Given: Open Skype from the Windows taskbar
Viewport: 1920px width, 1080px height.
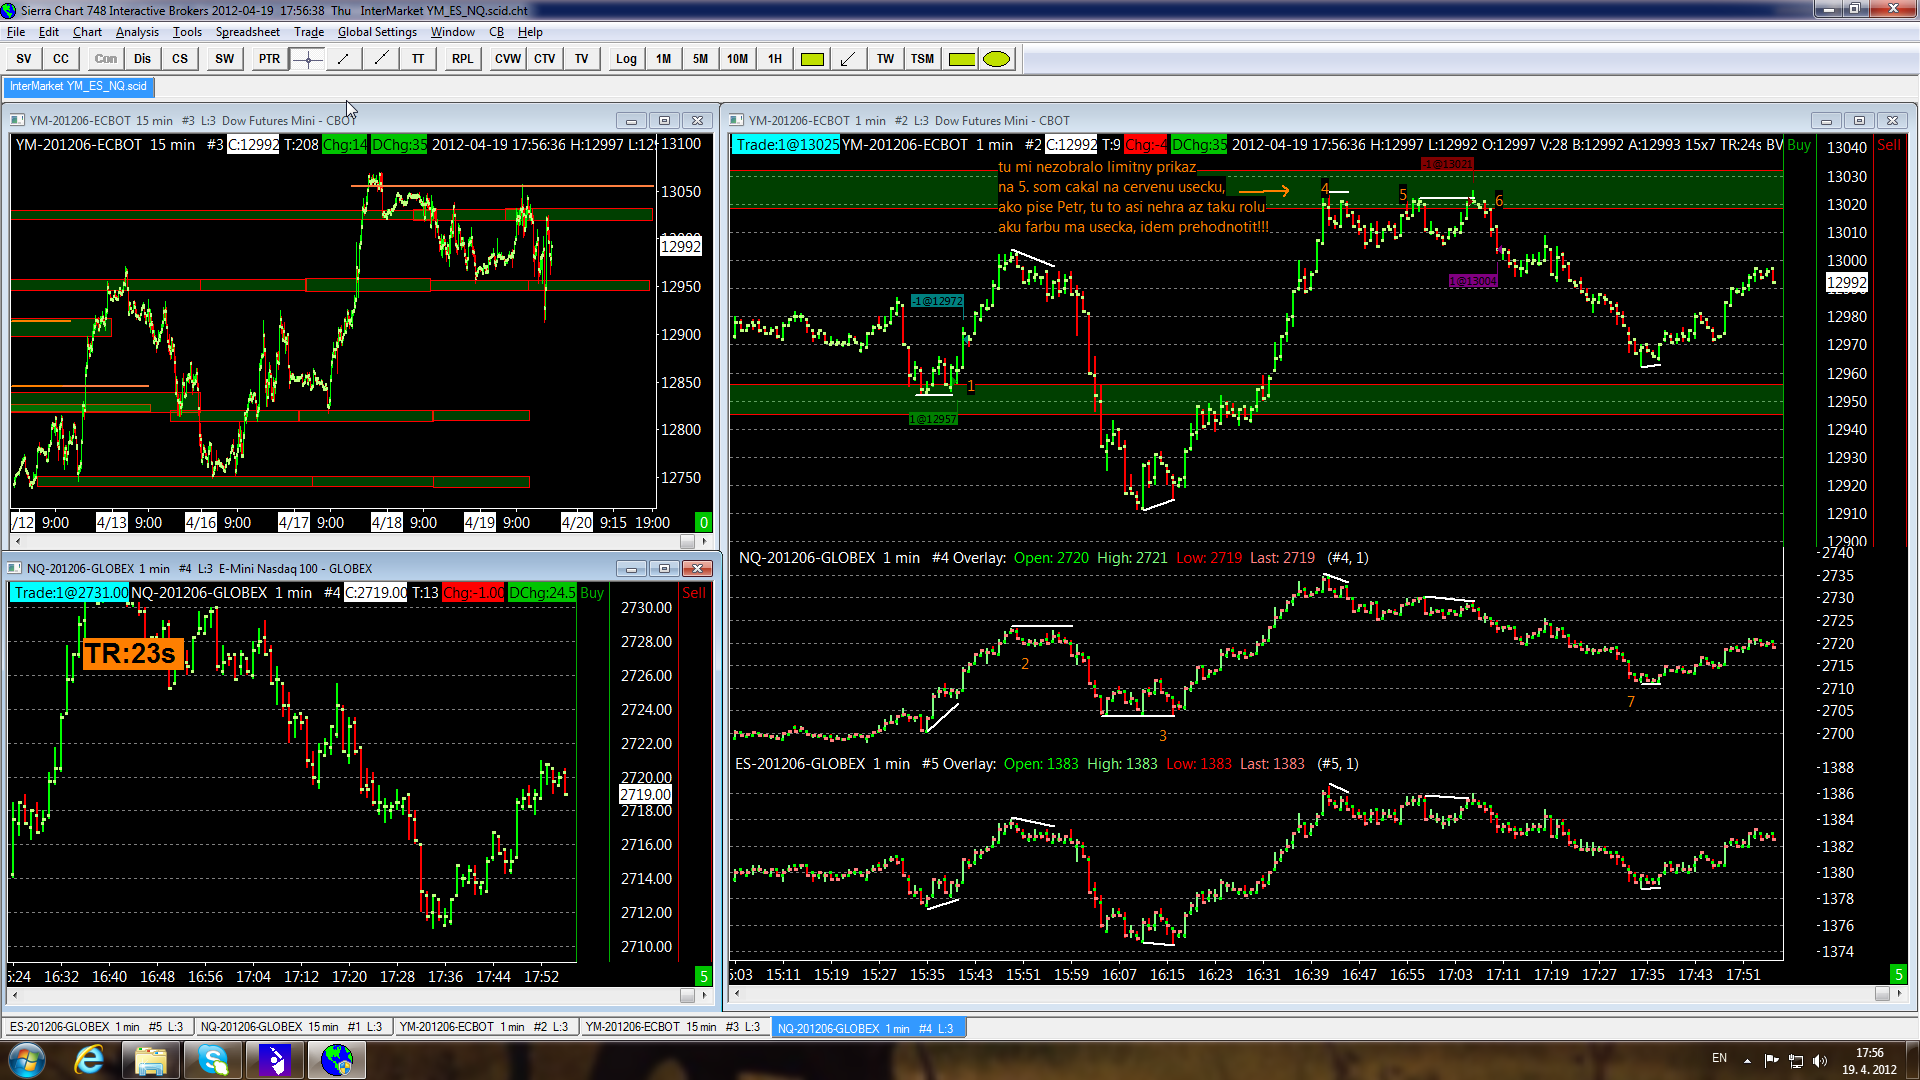Looking at the screenshot, I should [x=213, y=1060].
